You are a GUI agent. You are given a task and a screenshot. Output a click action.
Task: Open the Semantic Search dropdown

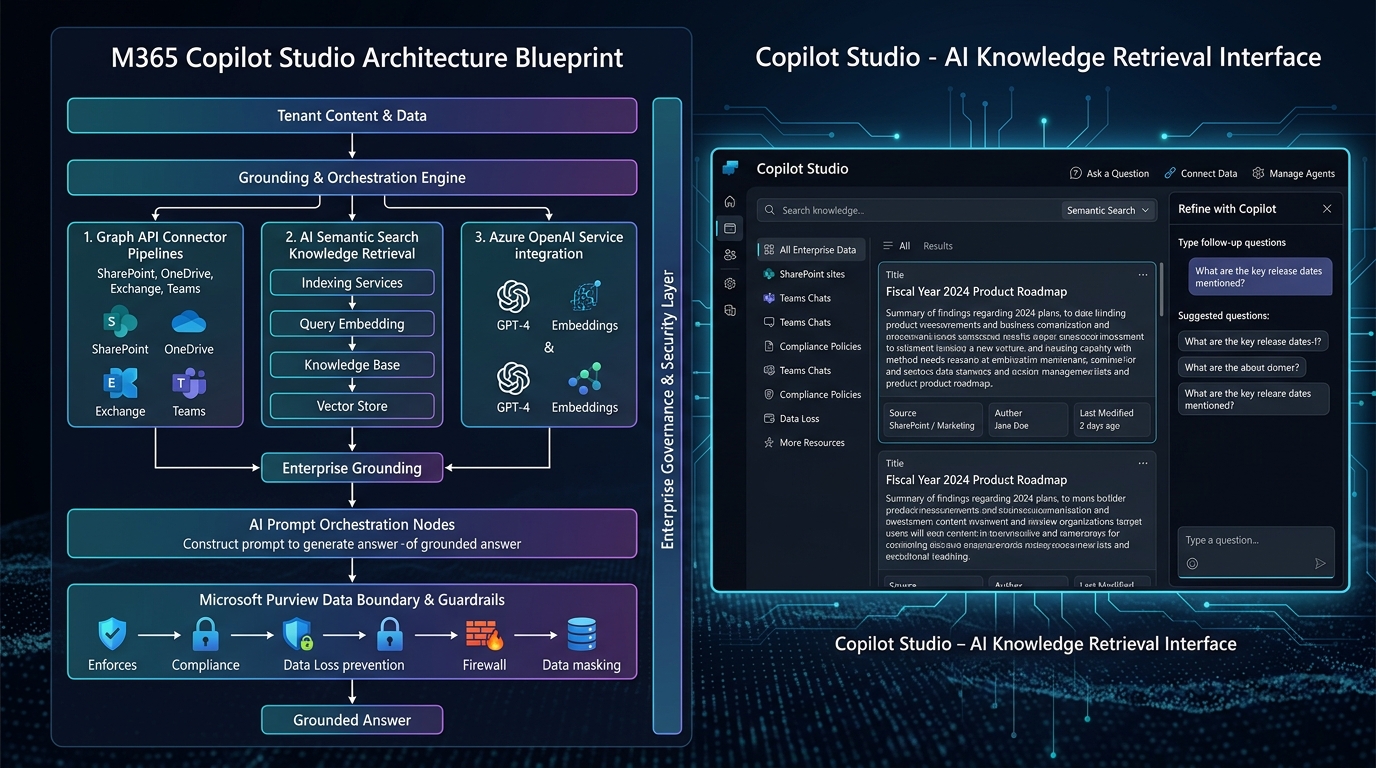click(x=1108, y=210)
